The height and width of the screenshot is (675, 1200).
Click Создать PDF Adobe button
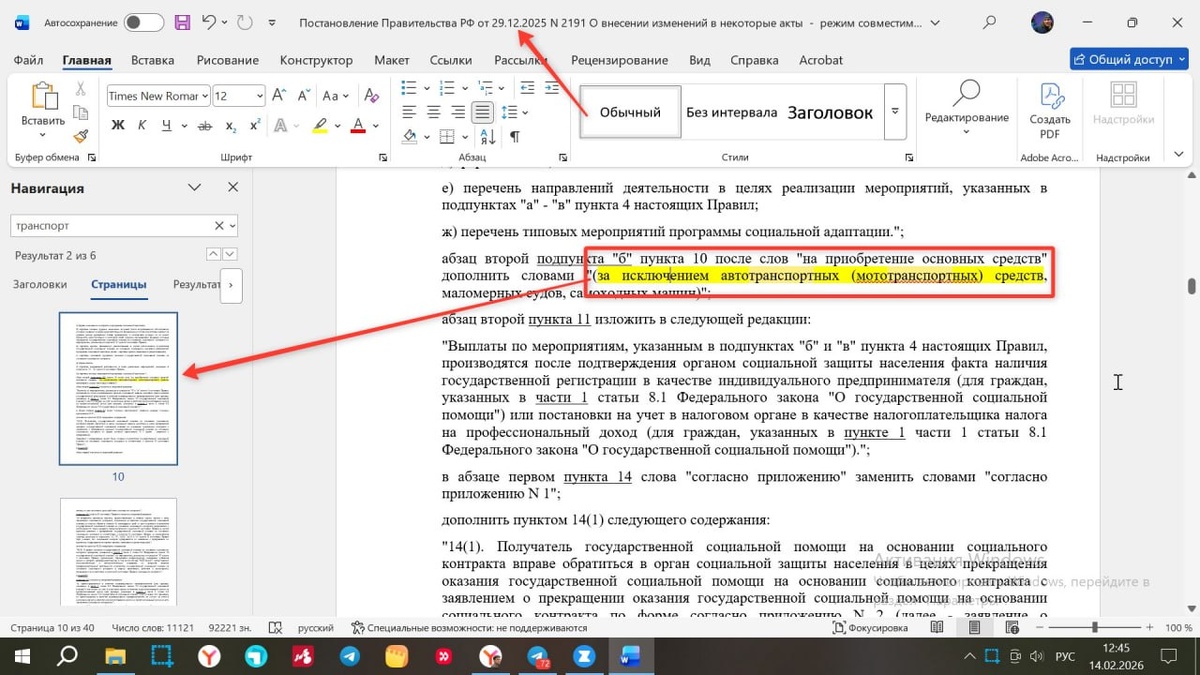click(x=1049, y=111)
